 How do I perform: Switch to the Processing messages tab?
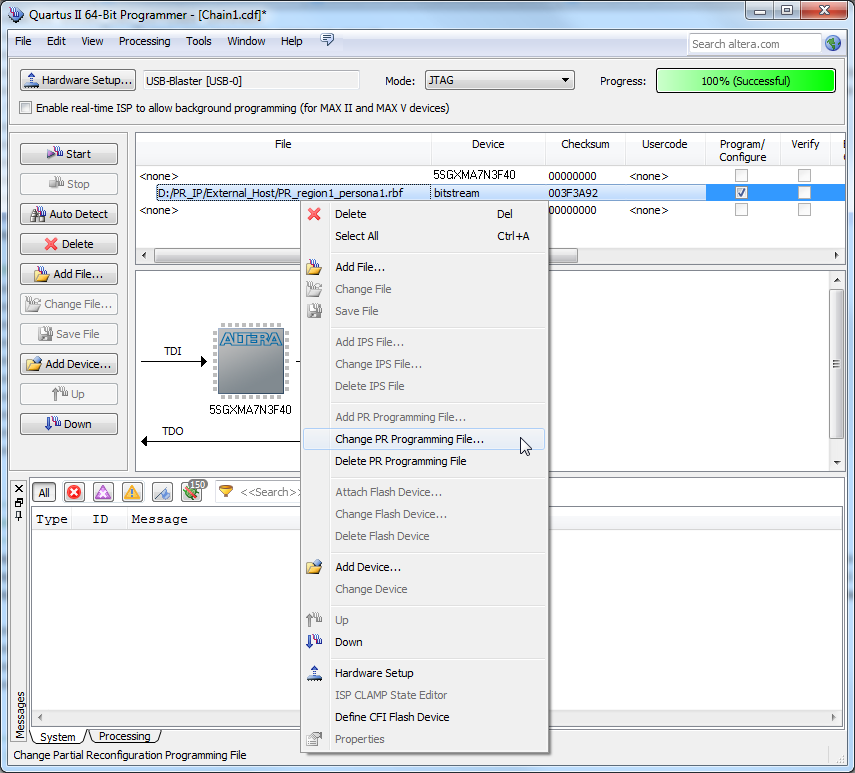(x=125, y=737)
